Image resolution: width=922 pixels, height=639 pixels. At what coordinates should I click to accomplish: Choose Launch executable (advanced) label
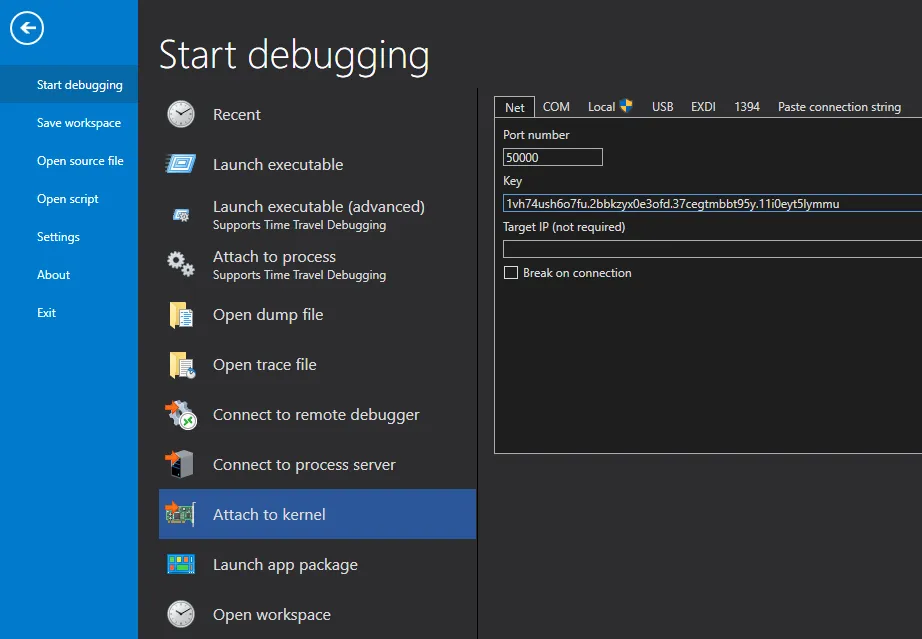319,206
